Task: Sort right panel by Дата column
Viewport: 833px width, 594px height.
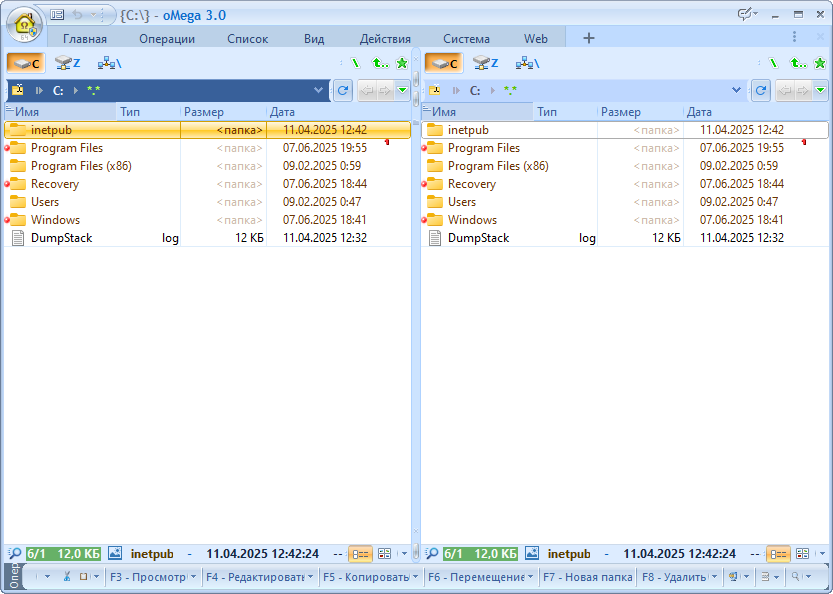Action: pyautogui.click(x=756, y=112)
